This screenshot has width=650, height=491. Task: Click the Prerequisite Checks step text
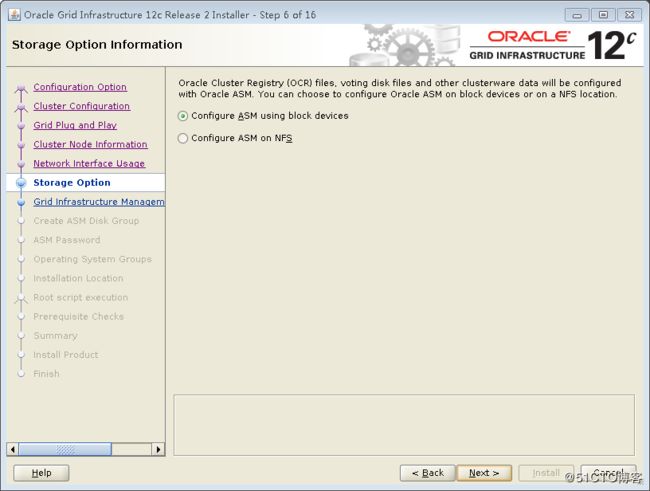79,316
